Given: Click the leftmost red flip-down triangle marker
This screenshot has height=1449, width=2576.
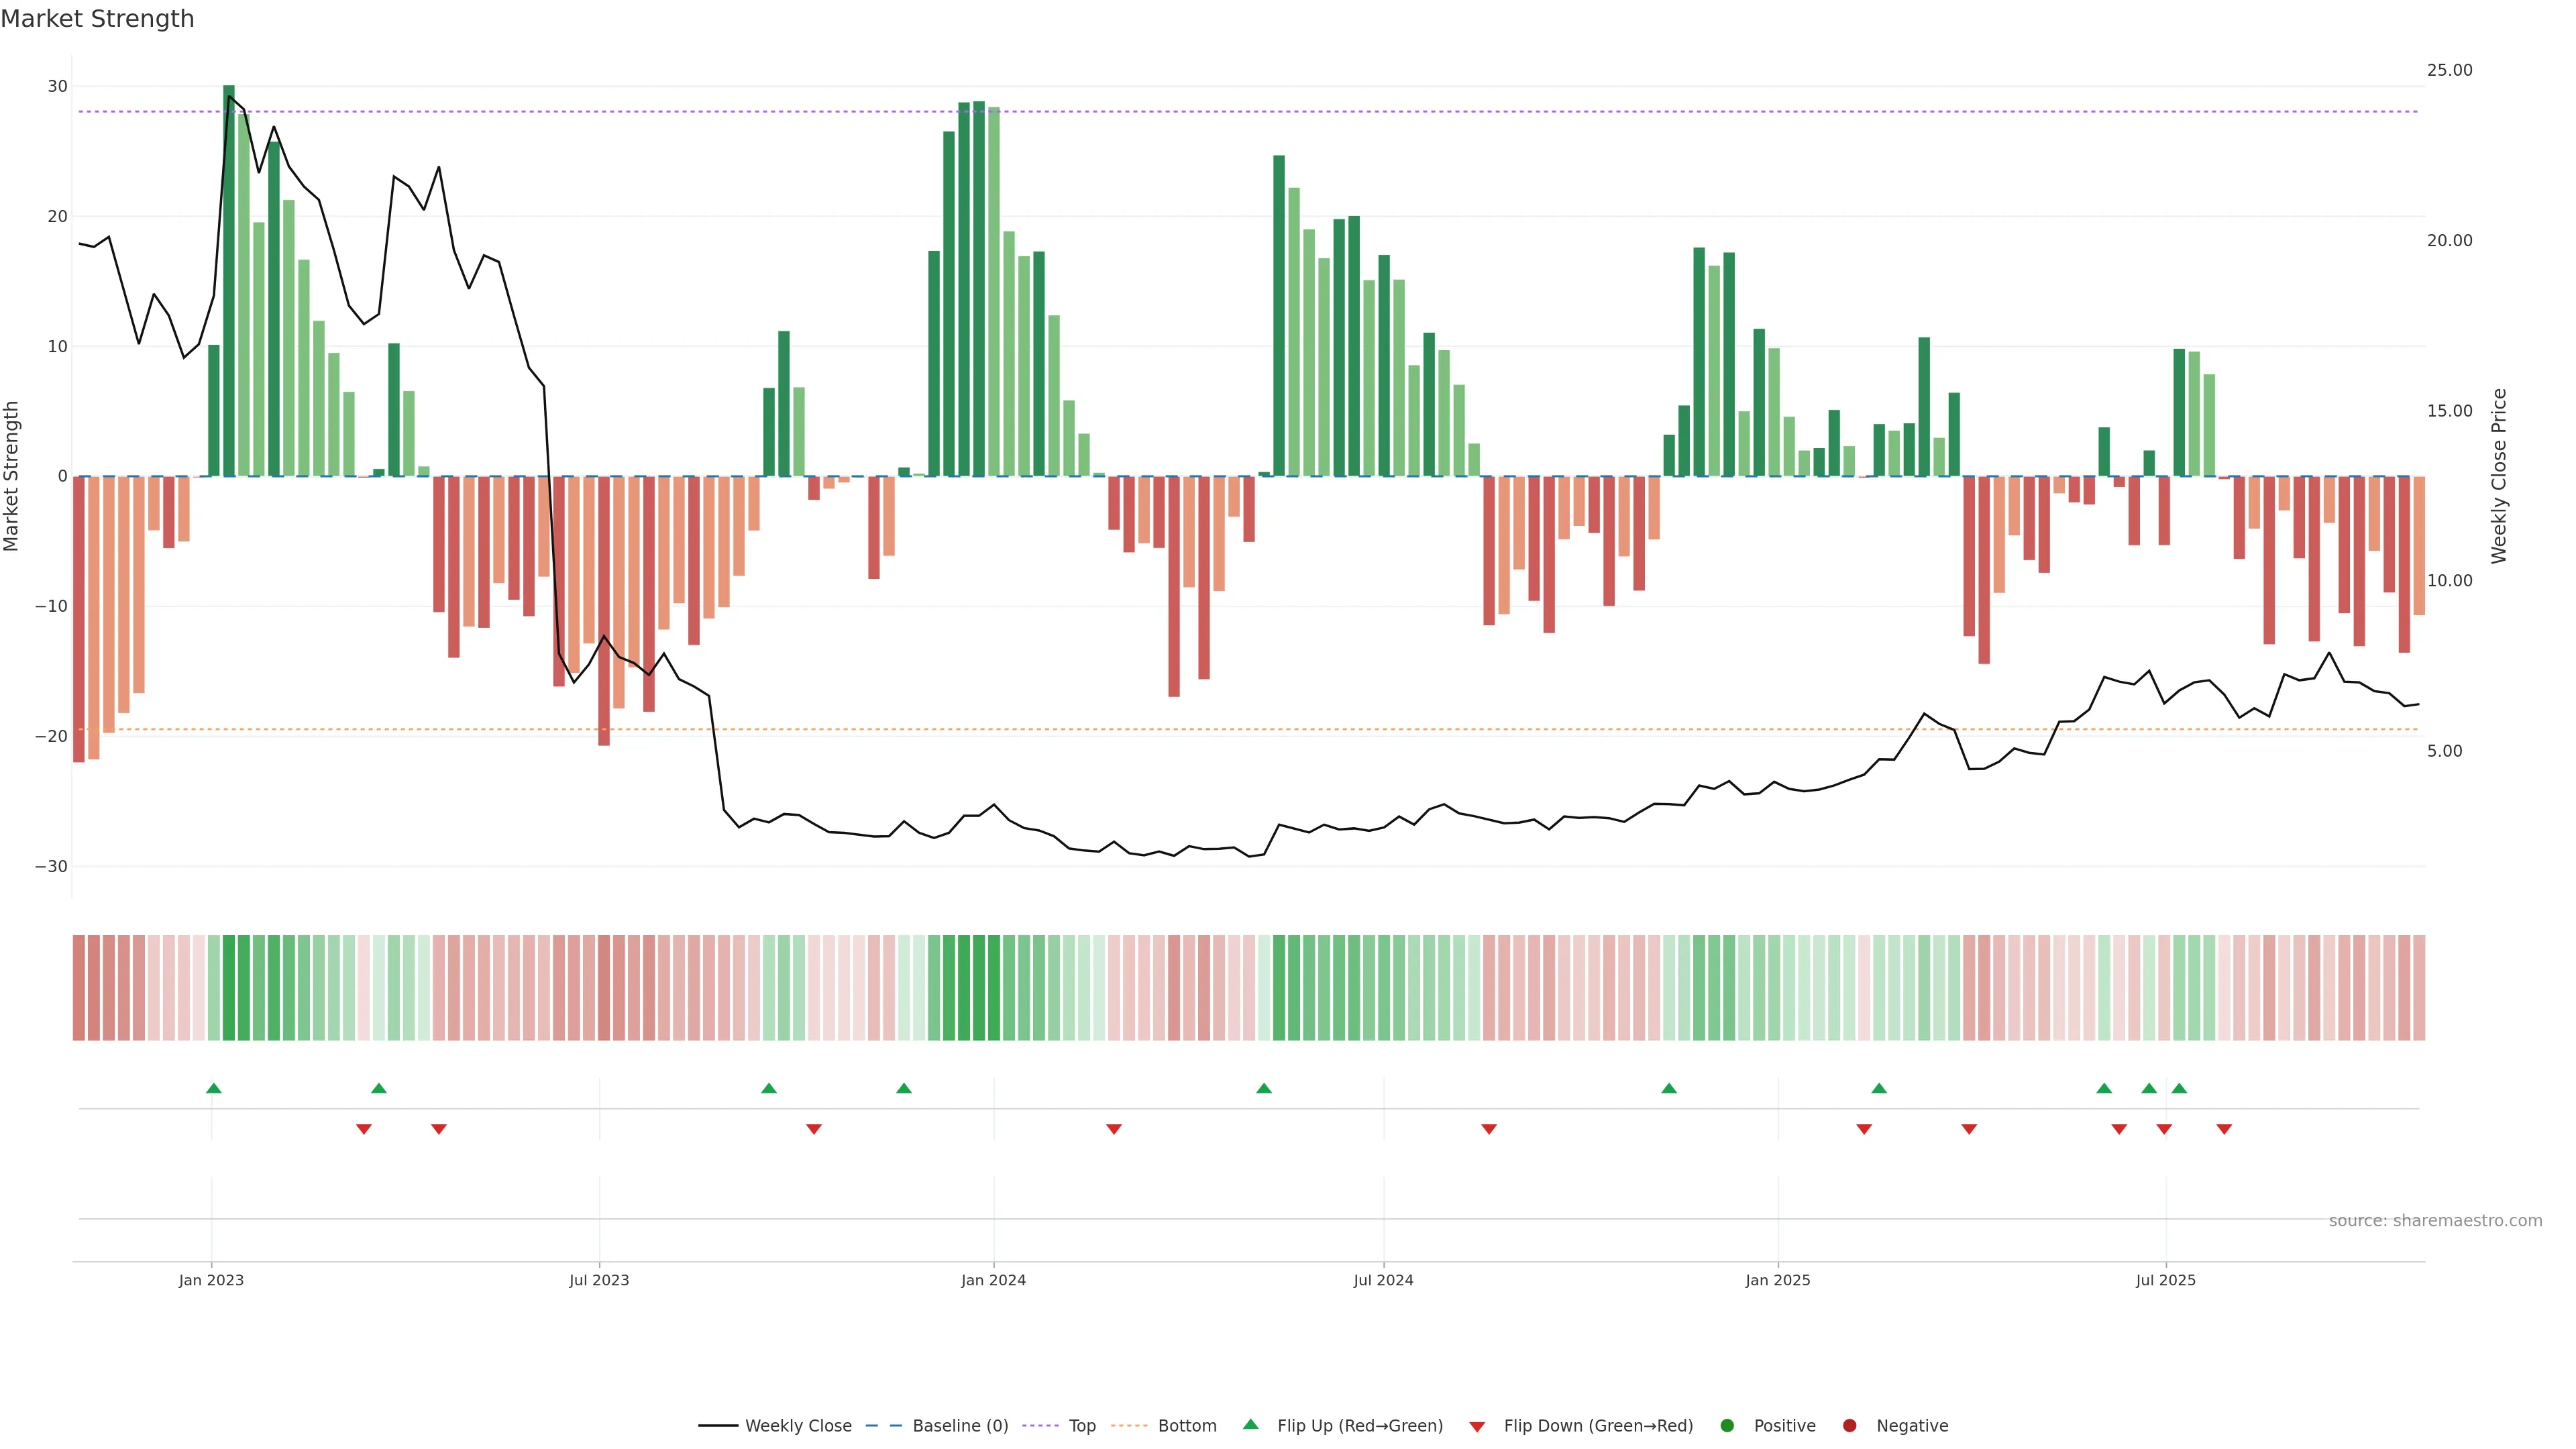Looking at the screenshot, I should pos(364,1129).
